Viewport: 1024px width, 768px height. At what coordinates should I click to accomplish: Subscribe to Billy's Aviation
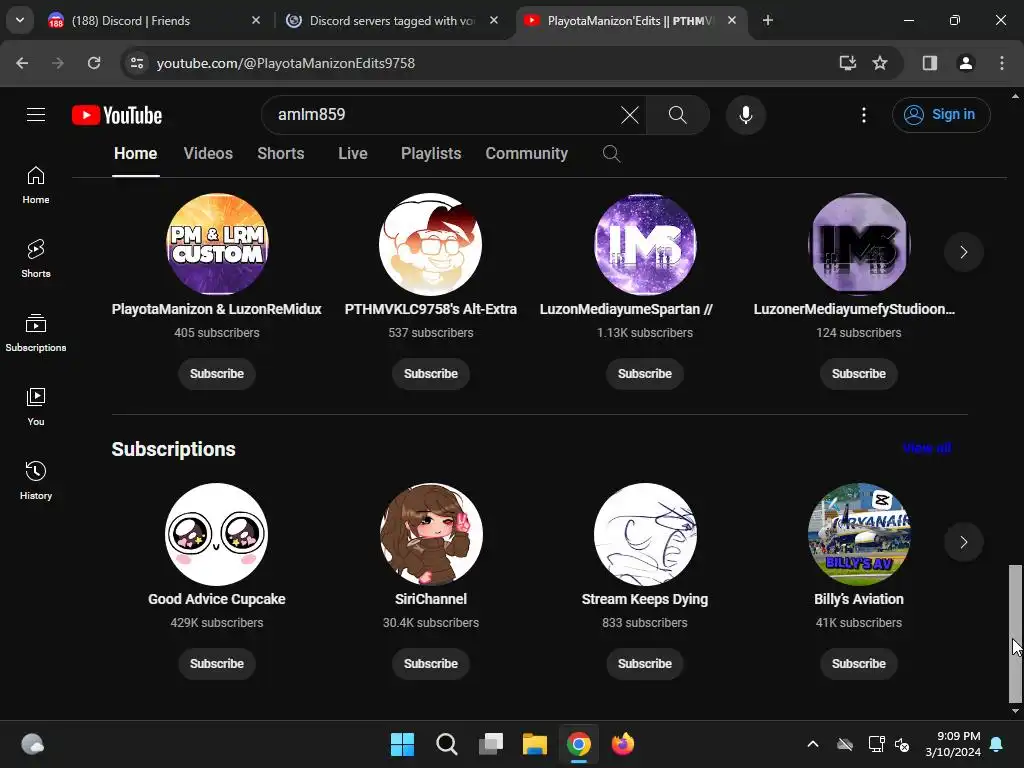pyautogui.click(x=859, y=664)
